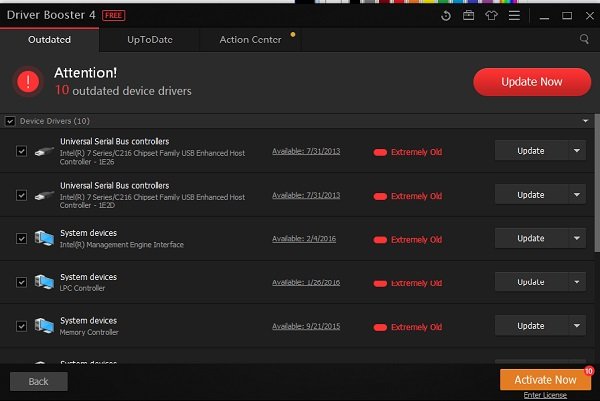Image resolution: width=600 pixels, height=401 pixels.
Task: Uncheck the Memory Controller checkbox
Action: pos(21,326)
